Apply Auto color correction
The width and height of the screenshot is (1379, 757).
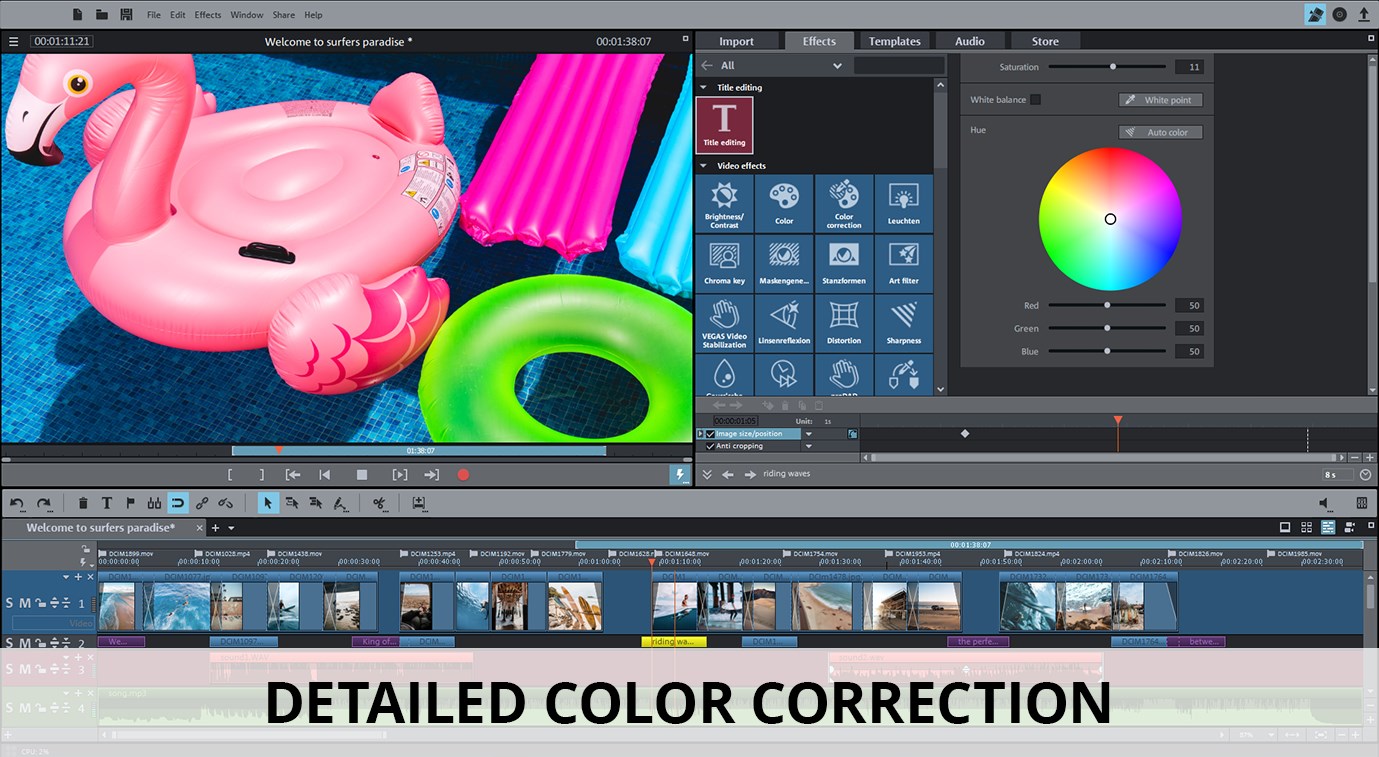pyautogui.click(x=1160, y=131)
